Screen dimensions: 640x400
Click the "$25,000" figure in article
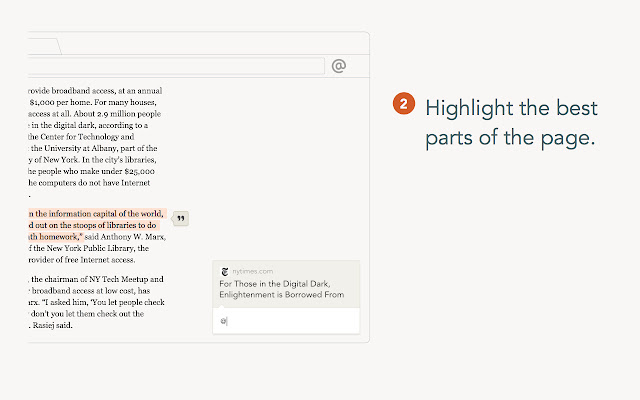[x=148, y=172]
